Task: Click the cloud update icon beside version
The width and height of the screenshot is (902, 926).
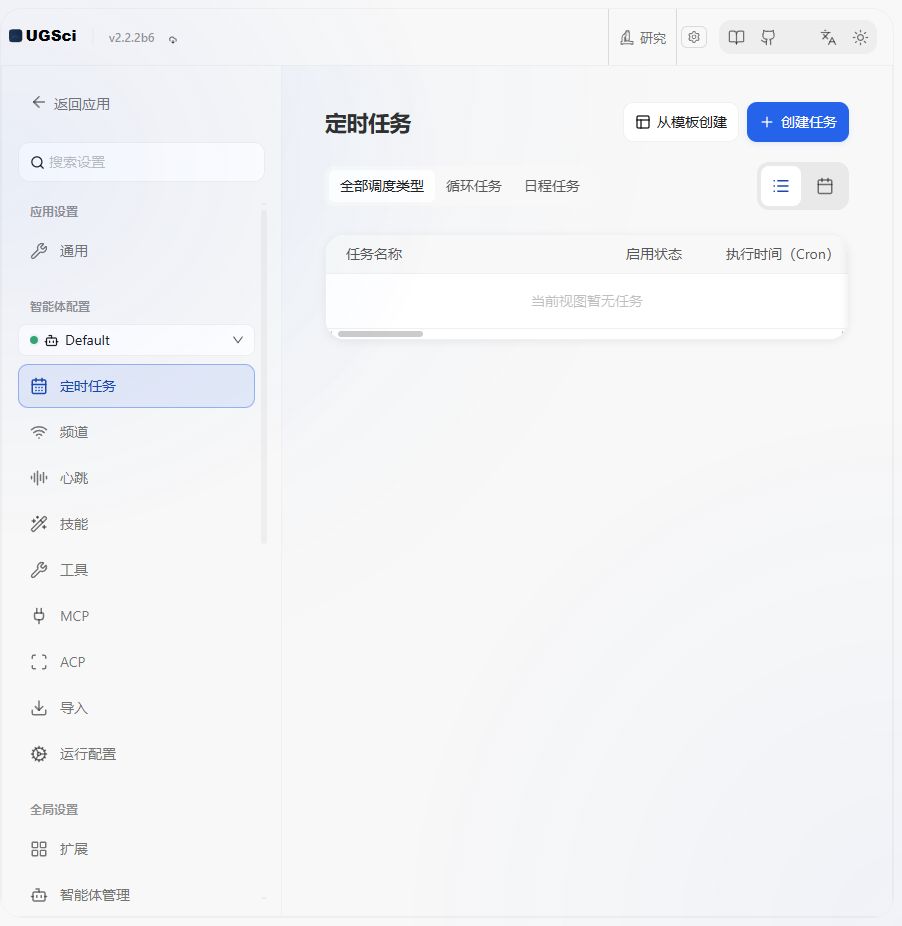Action: click(x=173, y=40)
